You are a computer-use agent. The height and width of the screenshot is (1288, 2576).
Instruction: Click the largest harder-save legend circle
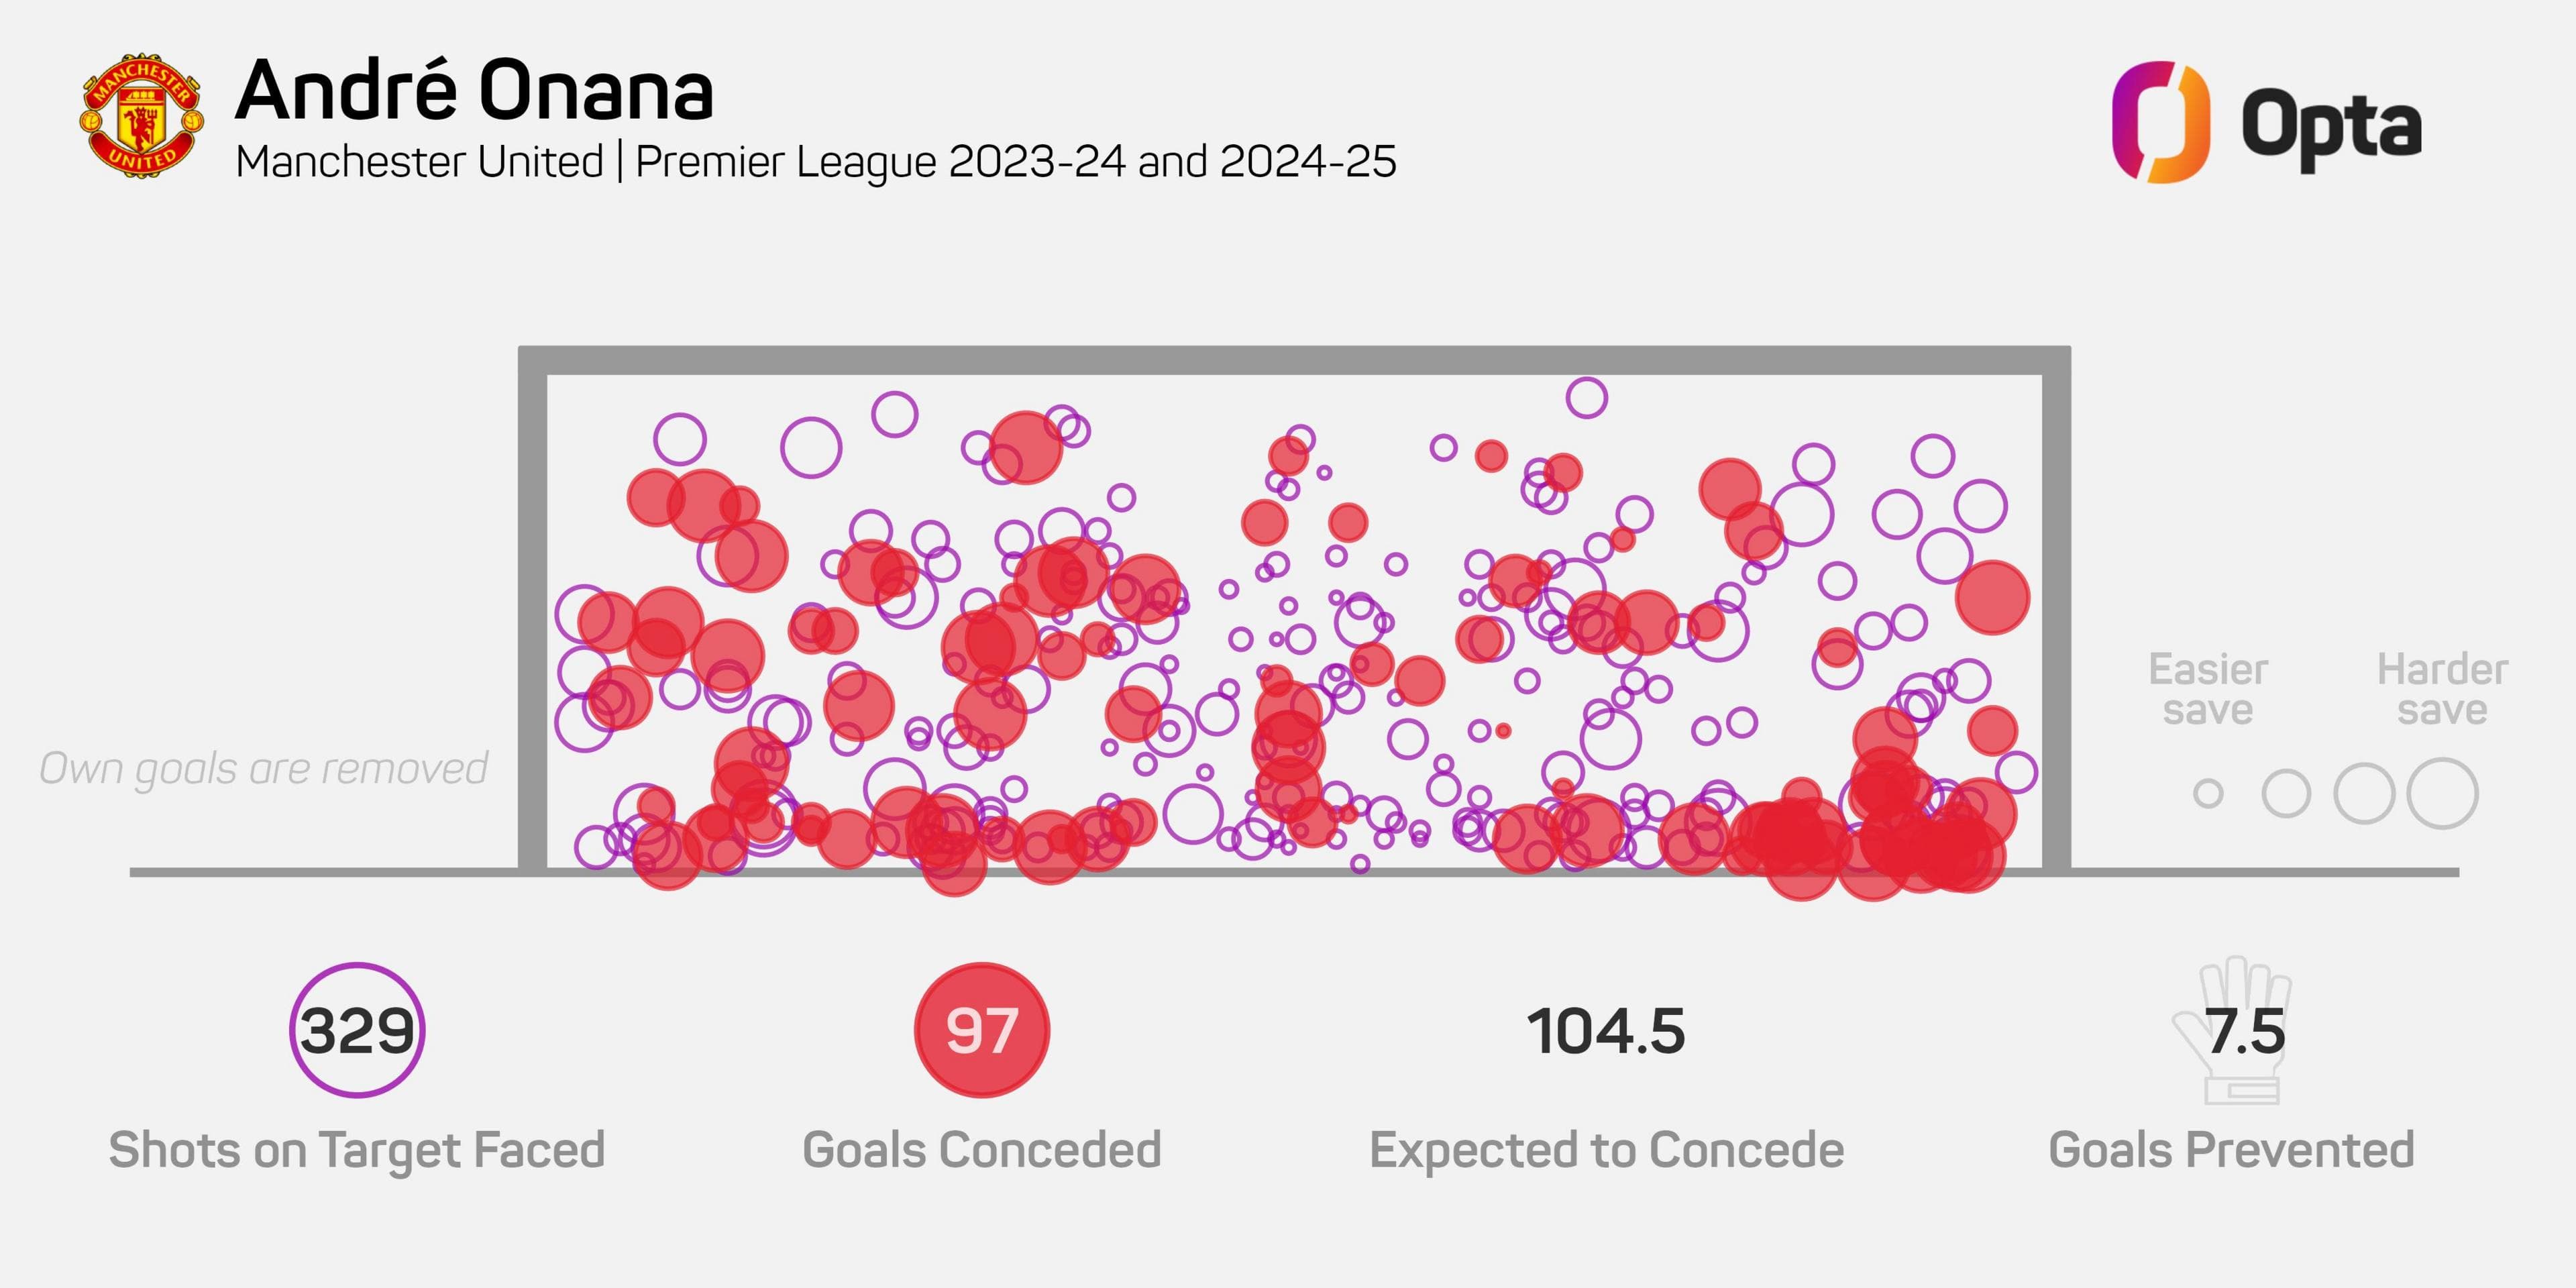(x=2442, y=794)
